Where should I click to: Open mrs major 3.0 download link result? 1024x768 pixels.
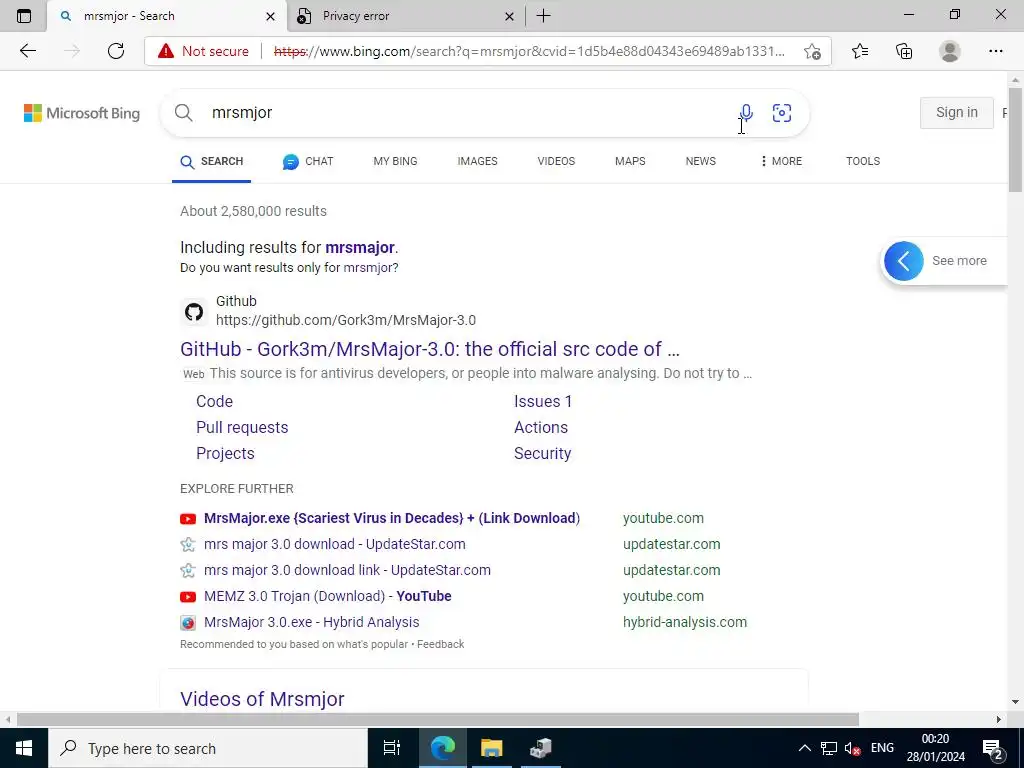point(347,570)
